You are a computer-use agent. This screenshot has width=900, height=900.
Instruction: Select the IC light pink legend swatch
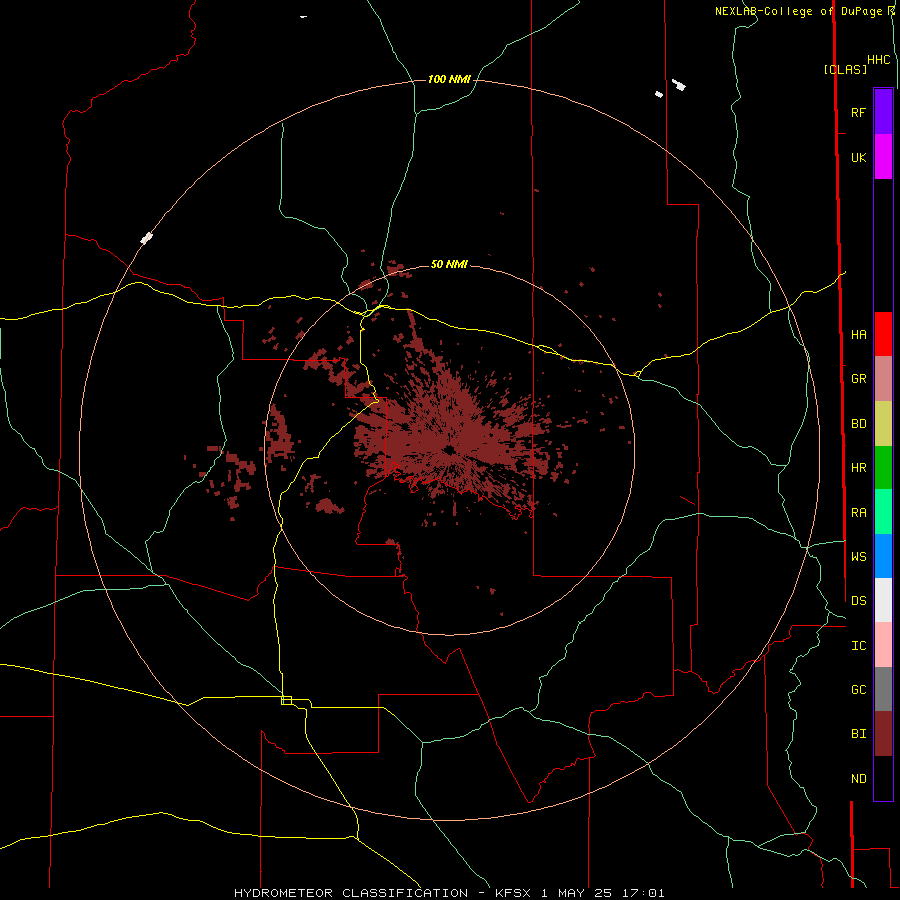click(883, 645)
